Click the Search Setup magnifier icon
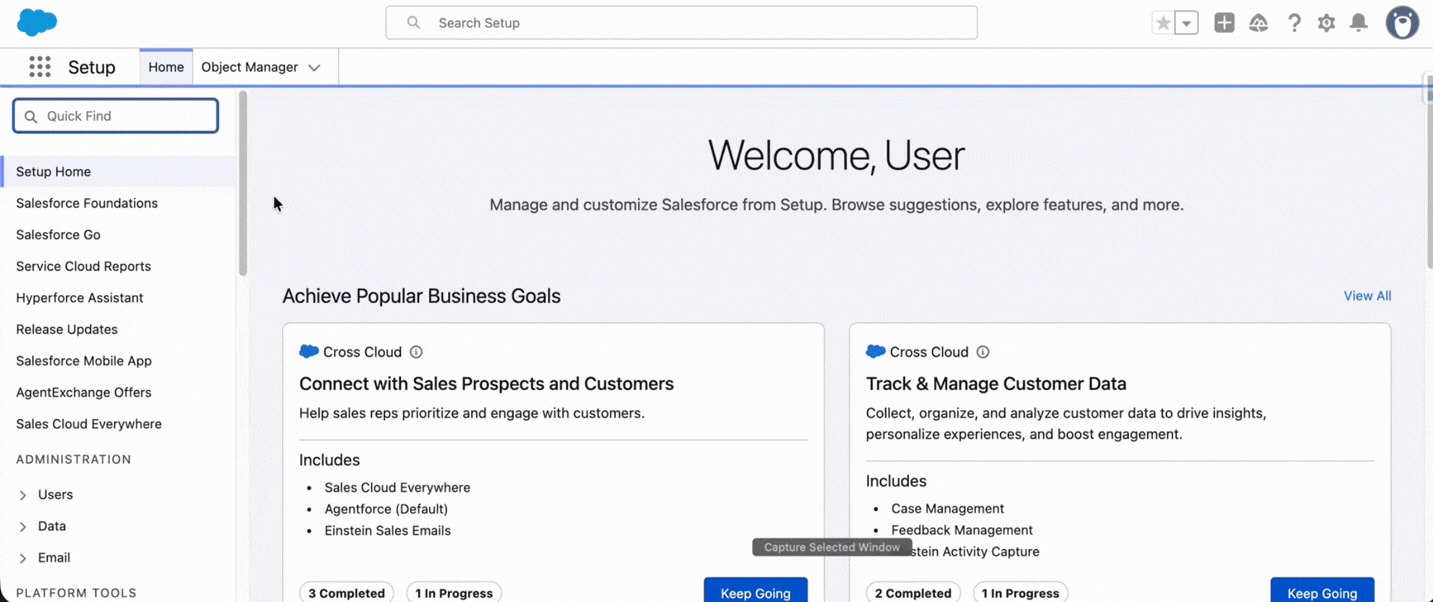 [413, 23]
